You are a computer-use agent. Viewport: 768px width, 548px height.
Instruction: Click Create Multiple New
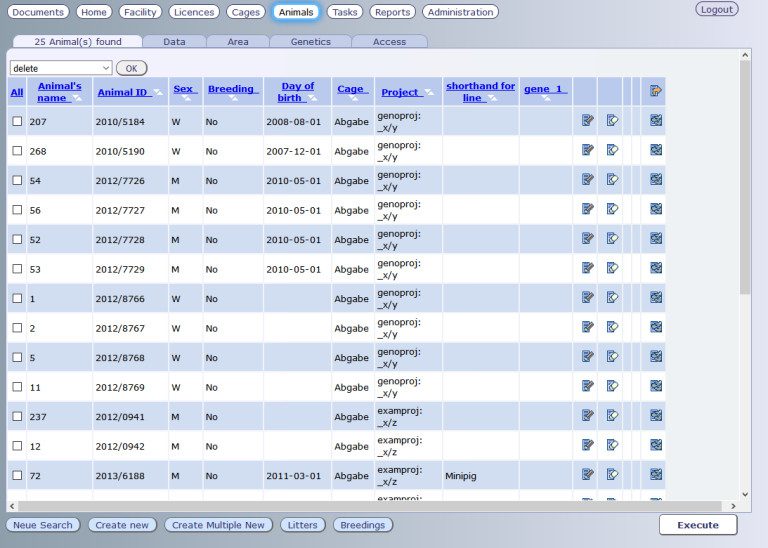(218, 525)
